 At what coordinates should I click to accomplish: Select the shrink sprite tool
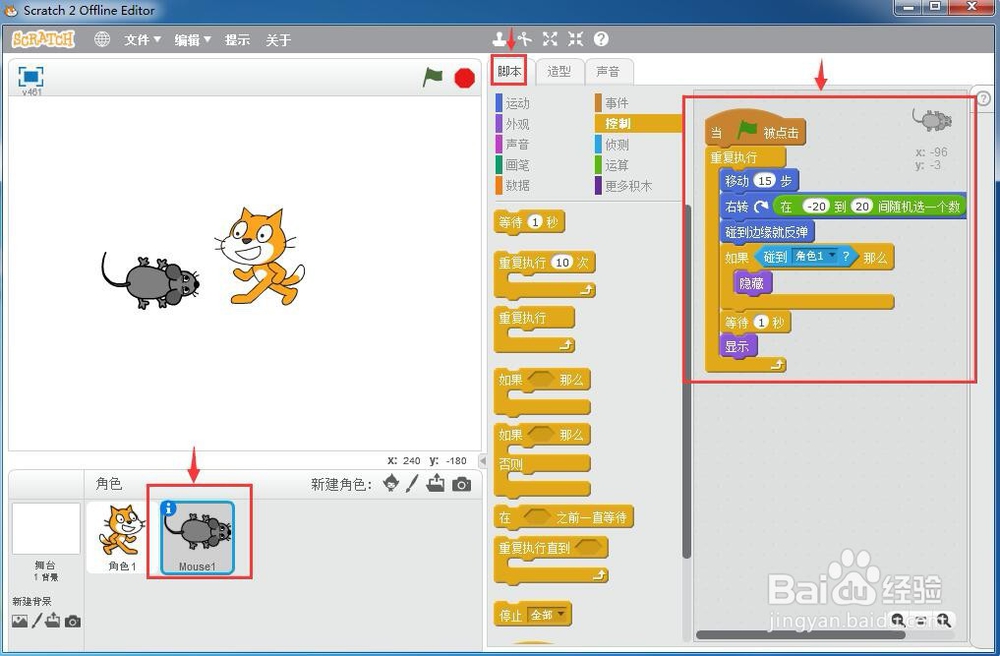coord(575,40)
